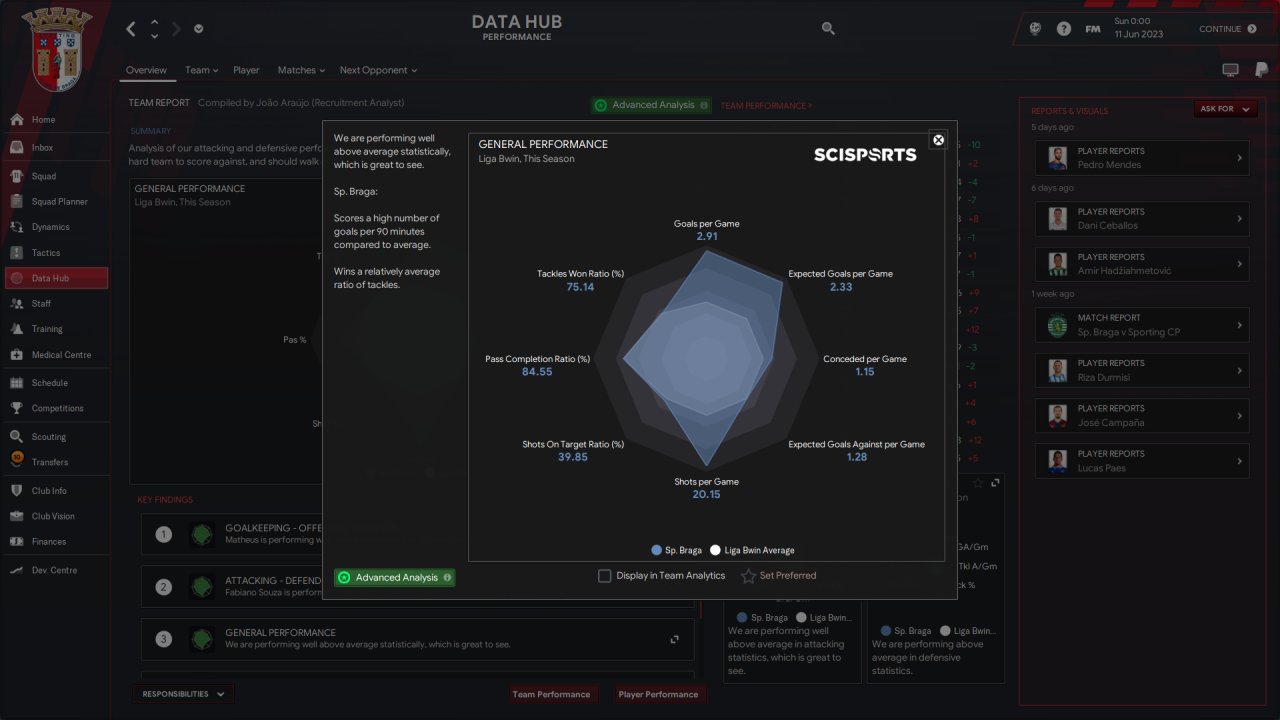
Task: Open the Tactics screen in the sidebar
Action: (x=55, y=253)
